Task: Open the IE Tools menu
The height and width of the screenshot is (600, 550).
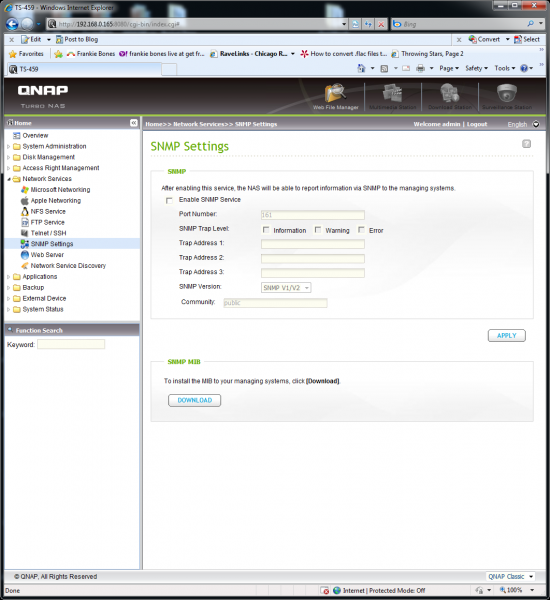Action: (504, 68)
